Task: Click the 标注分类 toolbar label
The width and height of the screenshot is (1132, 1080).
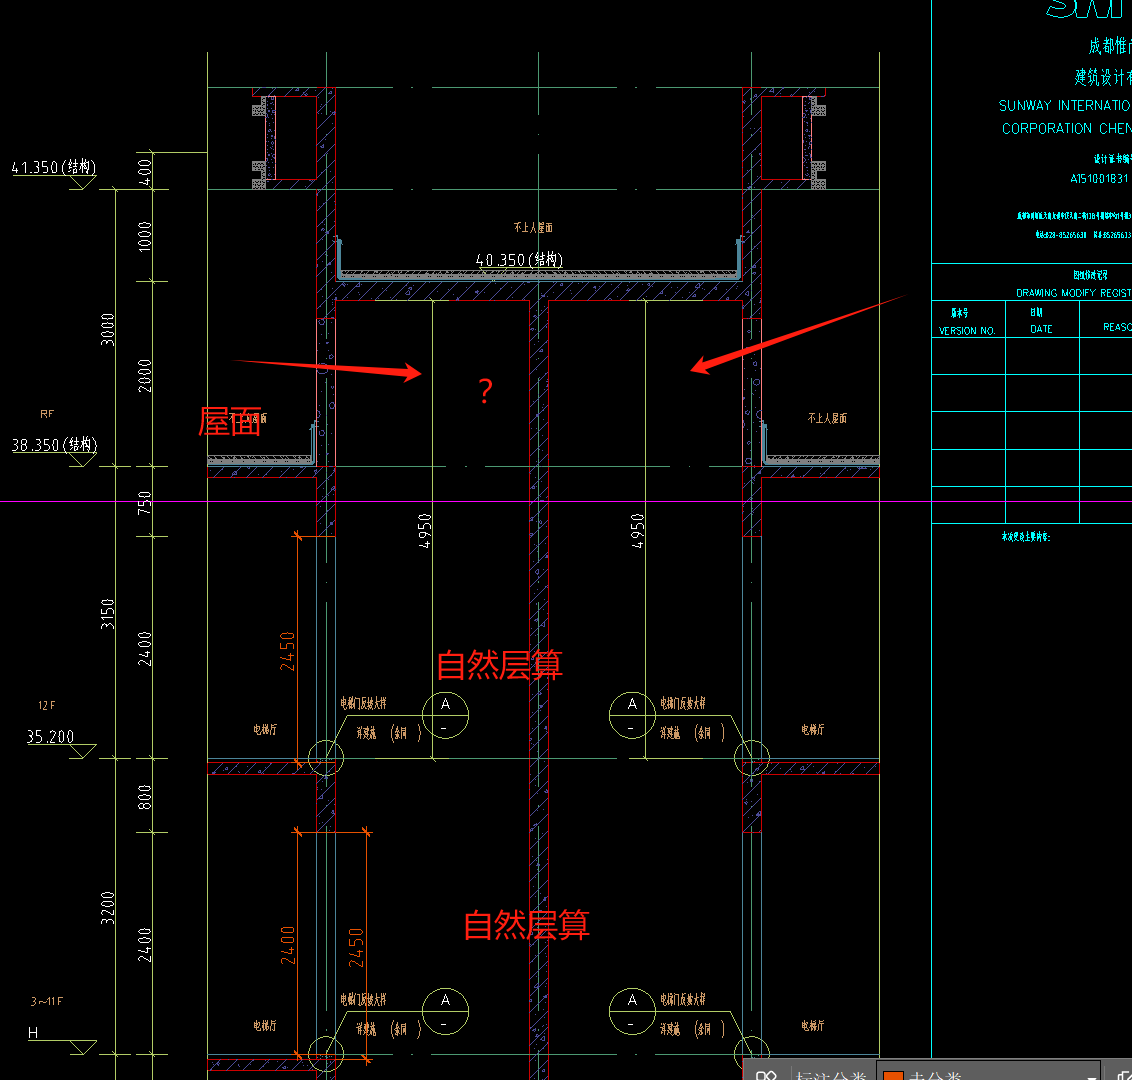Action: pyautogui.click(x=830, y=1075)
